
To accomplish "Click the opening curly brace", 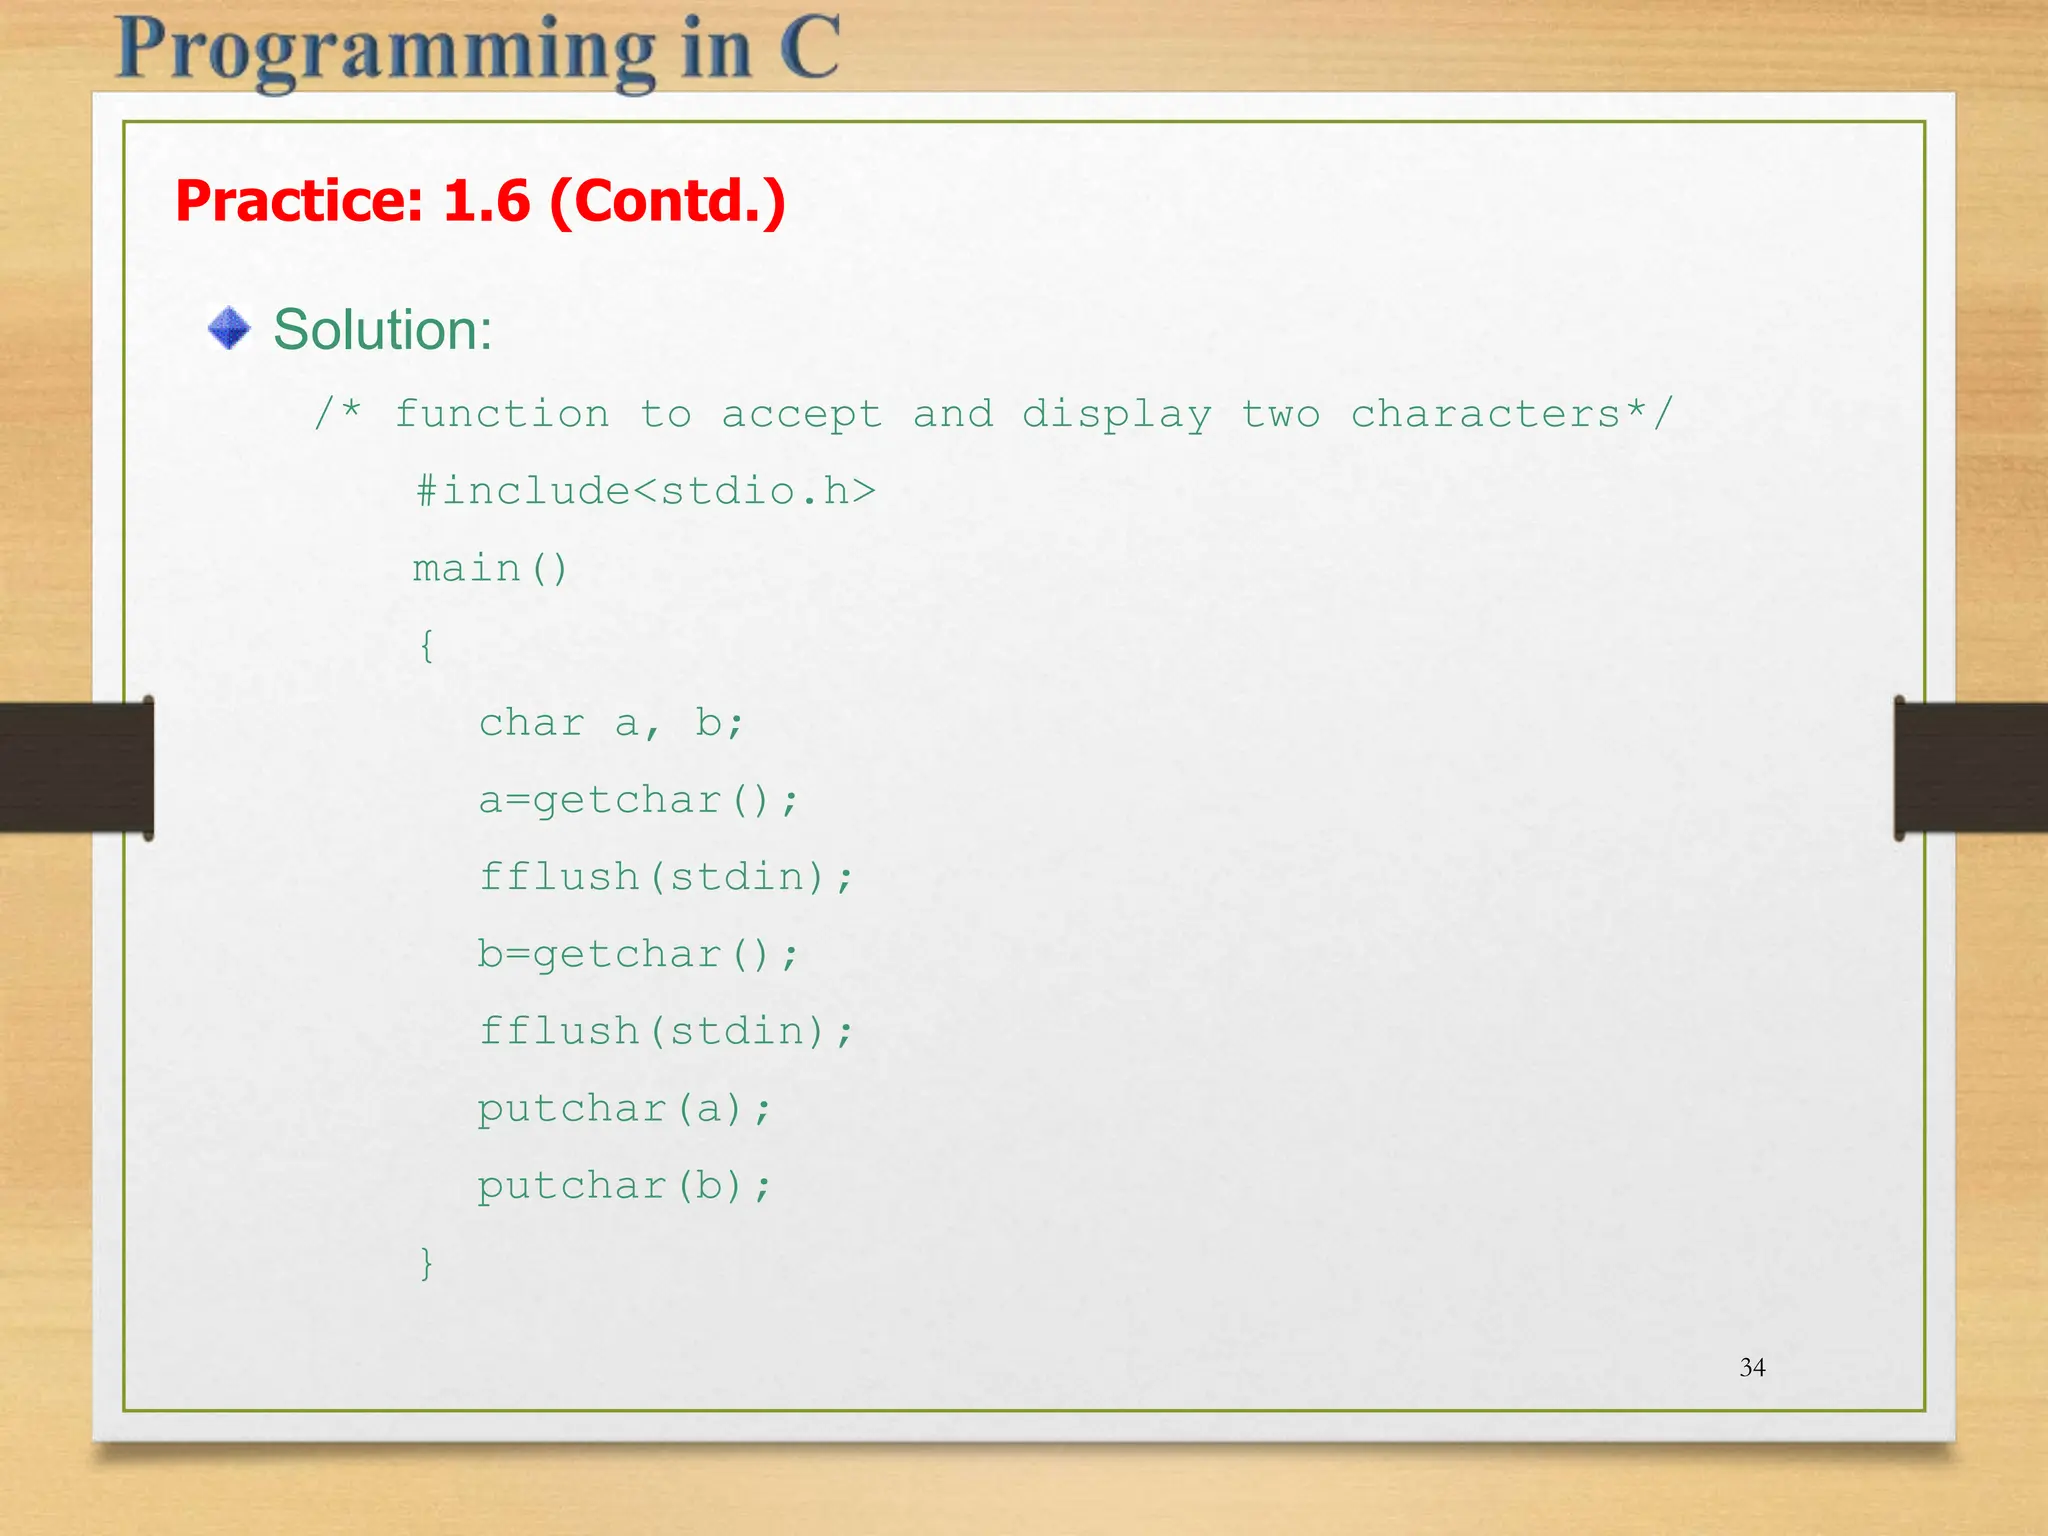I will tap(426, 645).
